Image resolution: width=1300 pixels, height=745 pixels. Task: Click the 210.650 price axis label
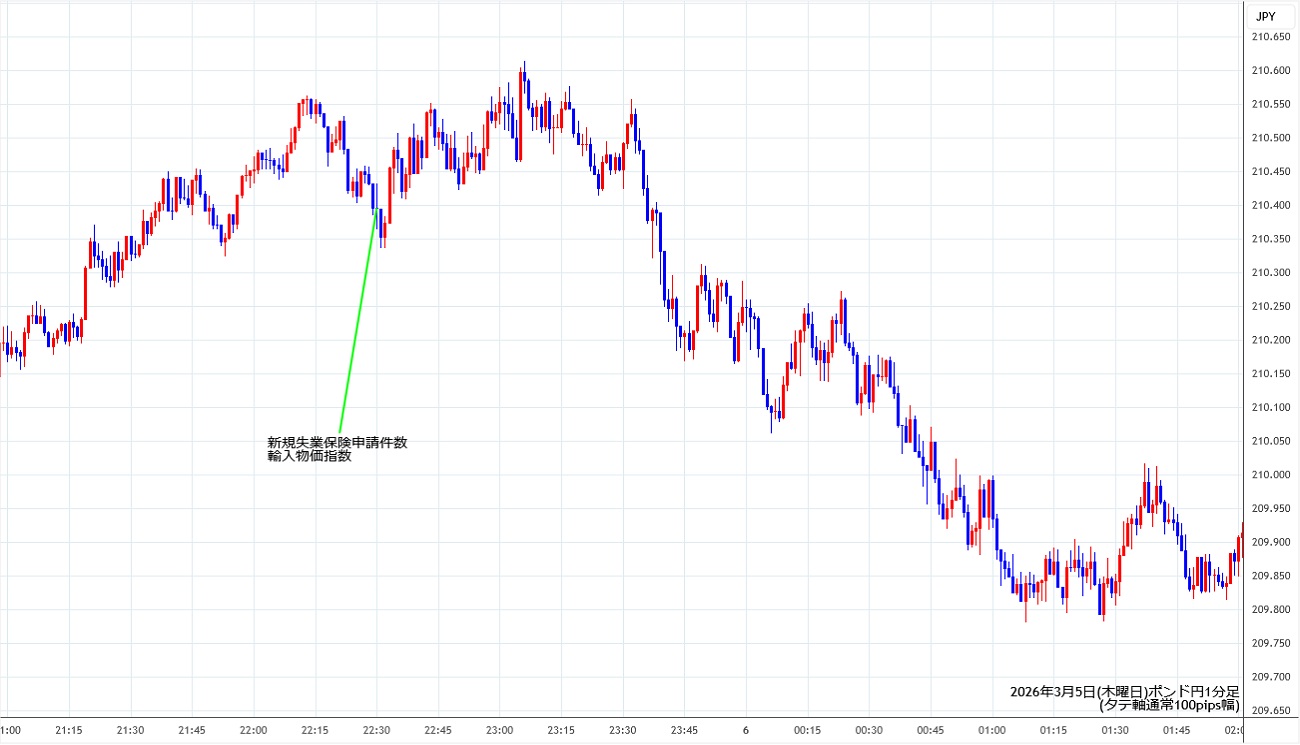1271,37
